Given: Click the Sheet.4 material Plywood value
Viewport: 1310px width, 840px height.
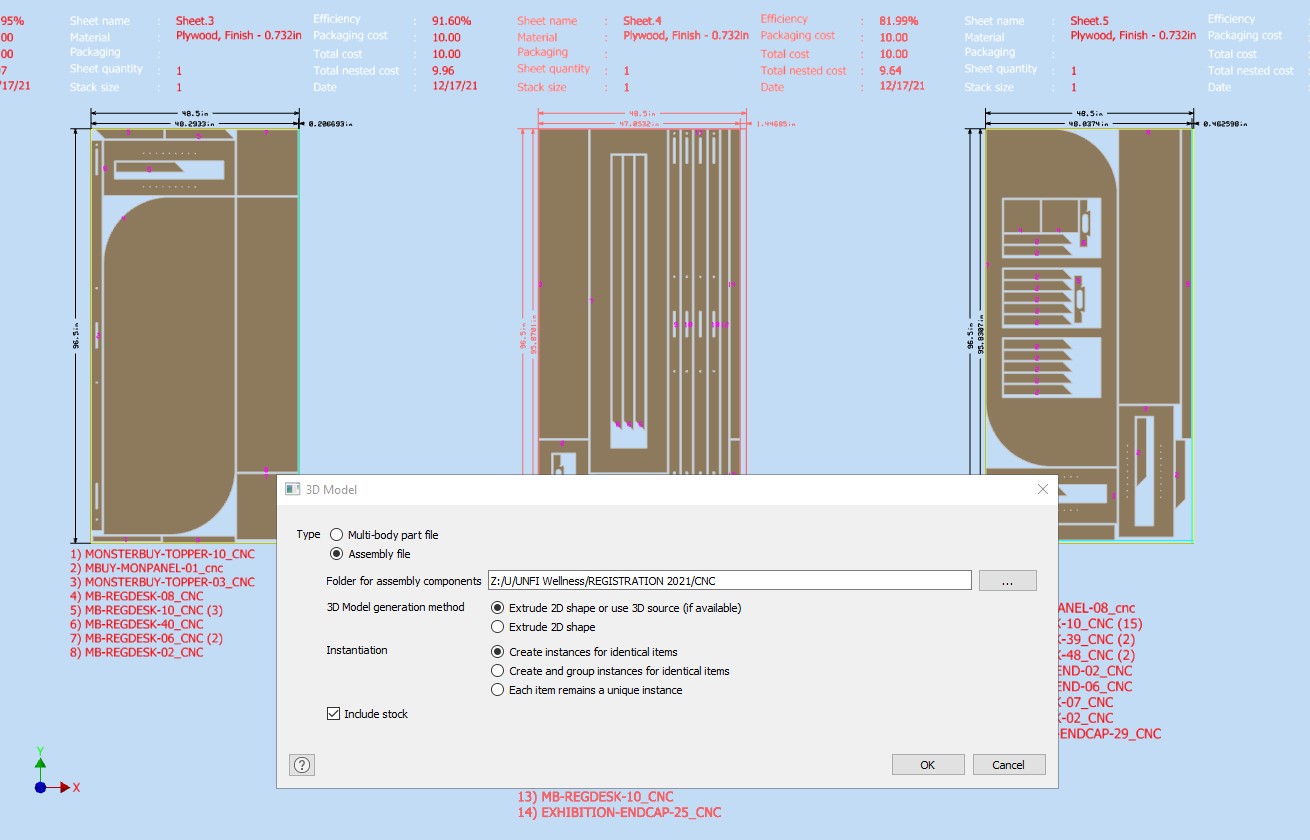Looking at the screenshot, I should click(685, 35).
